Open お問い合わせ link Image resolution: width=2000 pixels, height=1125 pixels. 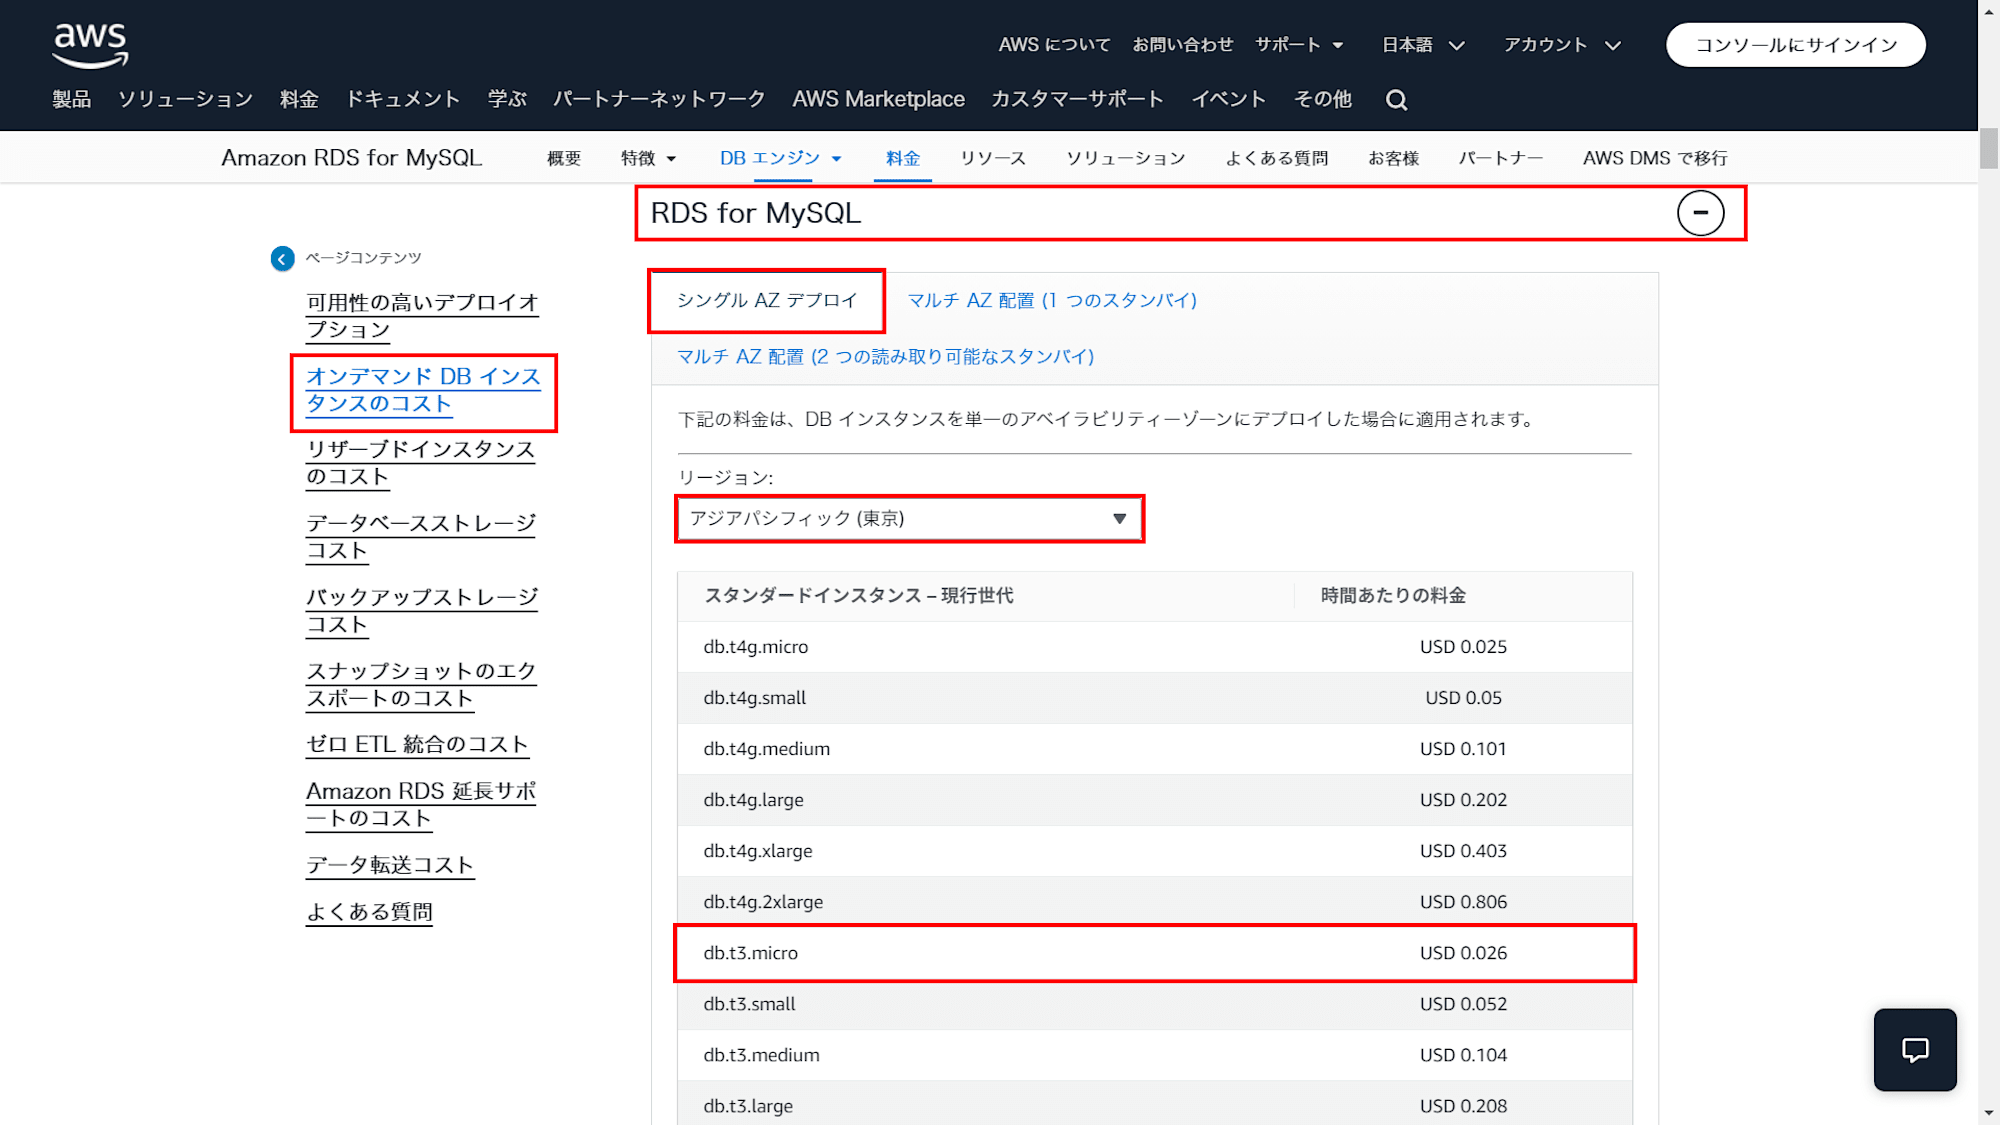tap(1182, 45)
